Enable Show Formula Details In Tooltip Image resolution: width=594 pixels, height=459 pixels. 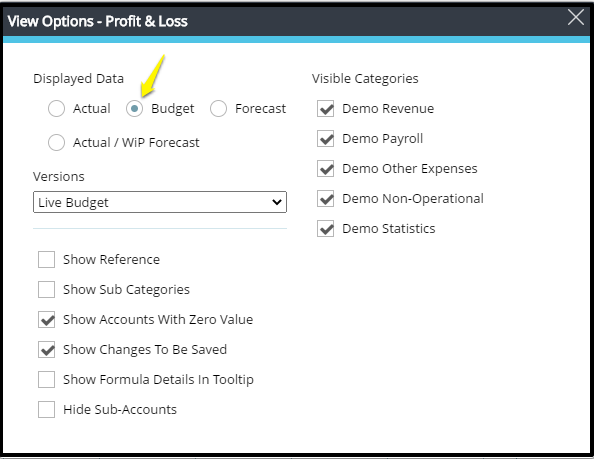click(x=47, y=379)
